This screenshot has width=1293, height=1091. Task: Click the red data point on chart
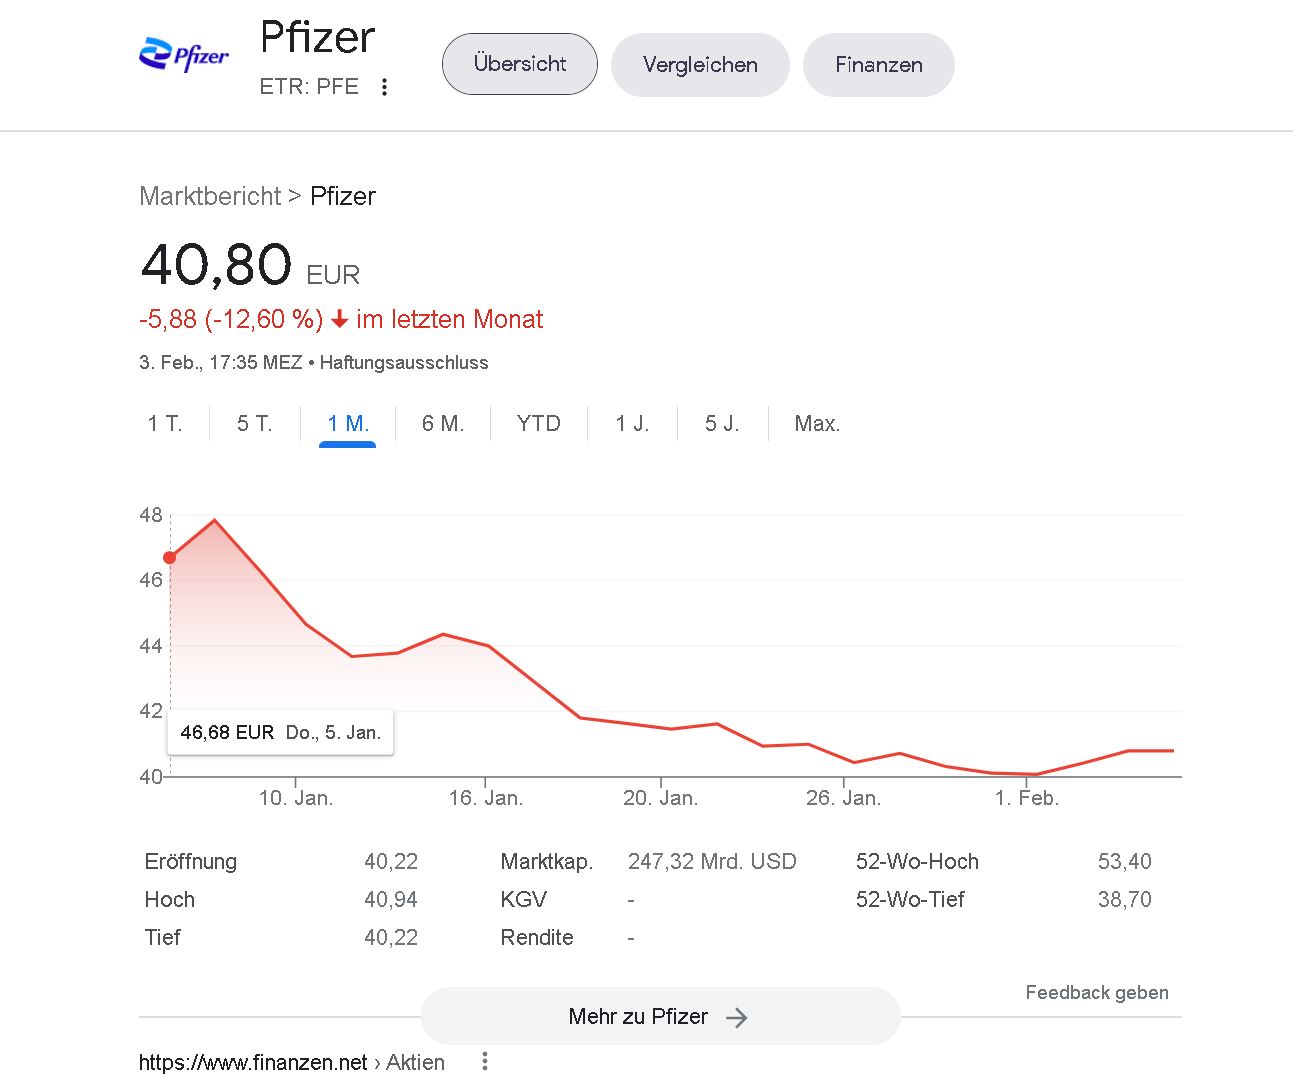point(170,558)
